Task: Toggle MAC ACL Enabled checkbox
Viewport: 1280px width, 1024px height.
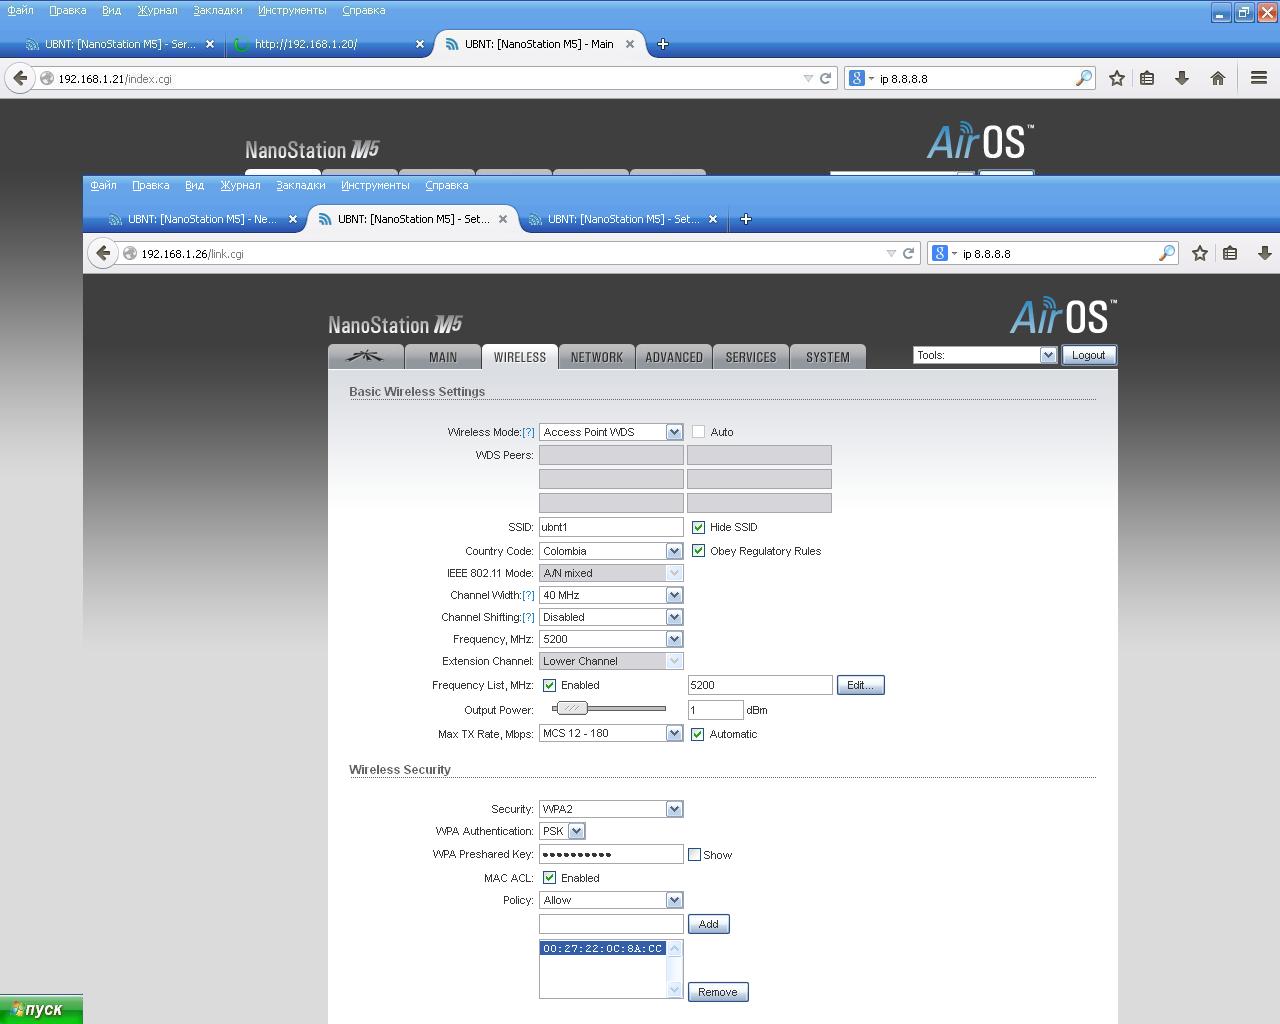Action: pos(549,878)
